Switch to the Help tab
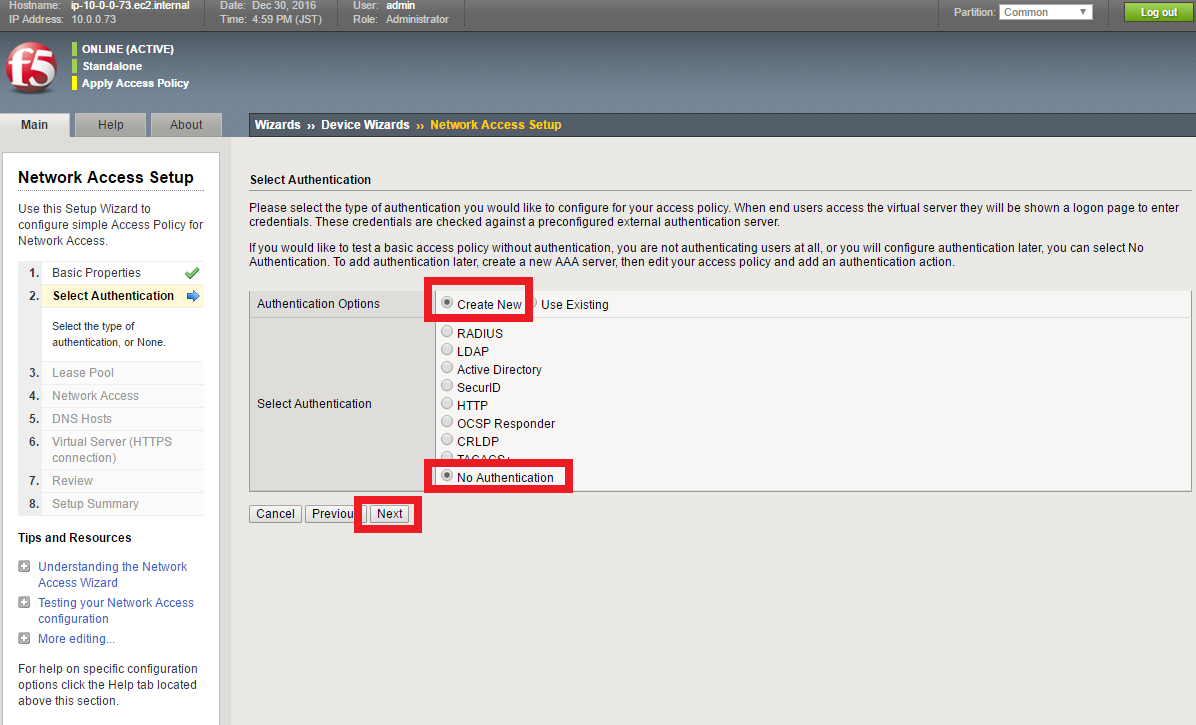The height and width of the screenshot is (725, 1196). coord(111,125)
